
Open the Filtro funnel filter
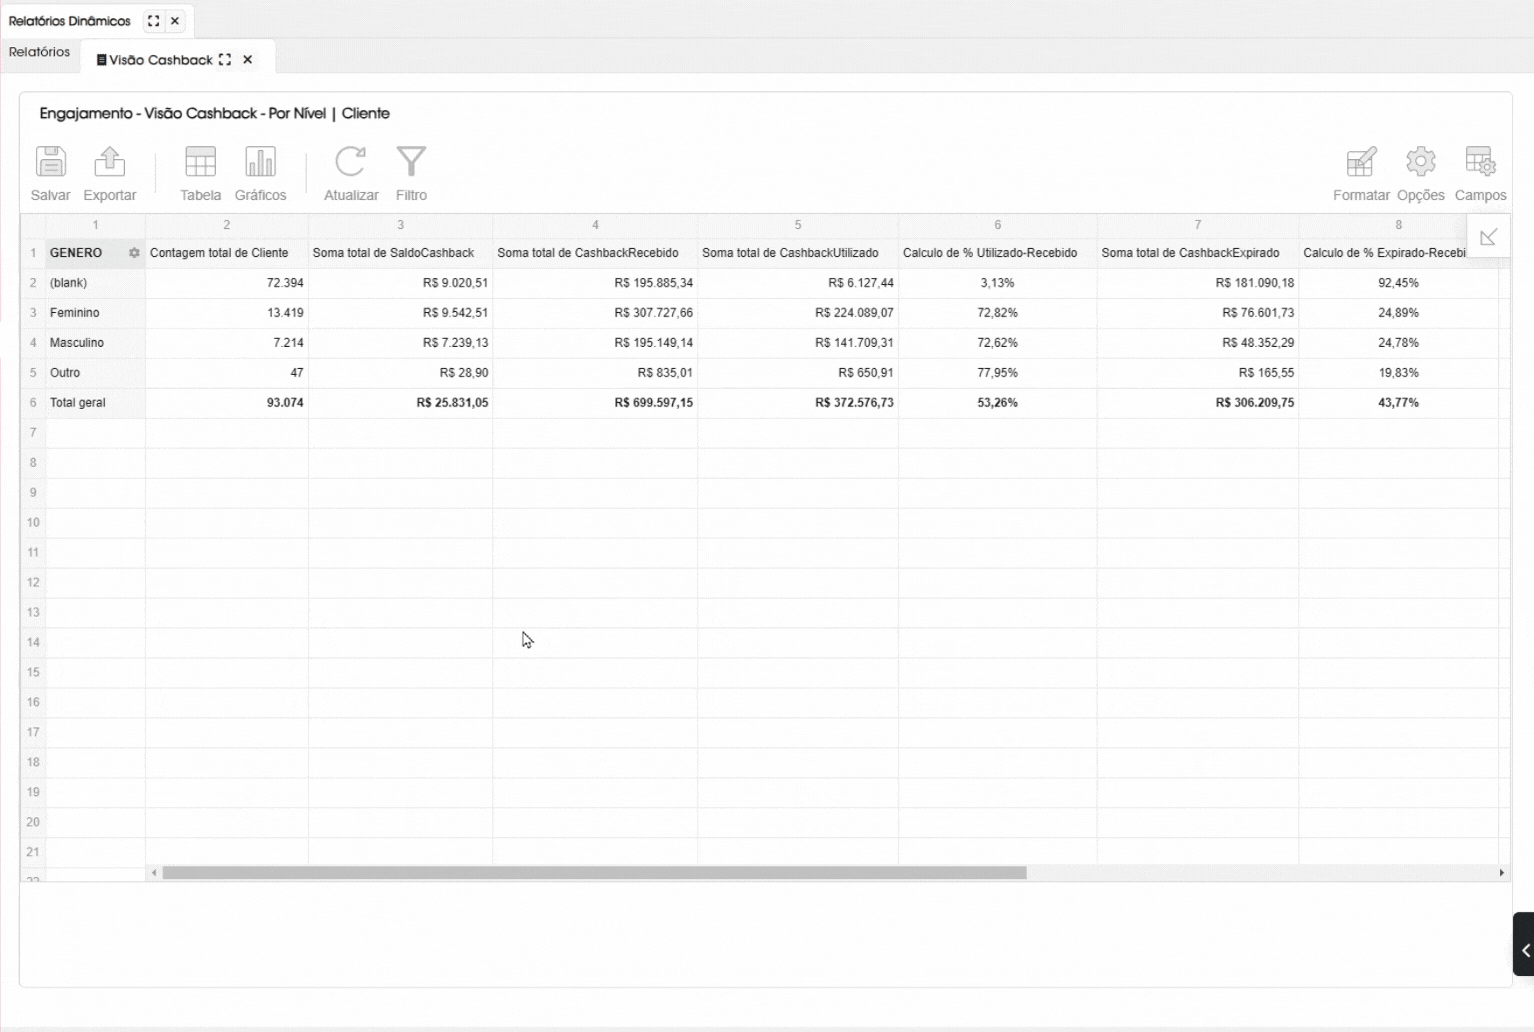[x=411, y=163]
